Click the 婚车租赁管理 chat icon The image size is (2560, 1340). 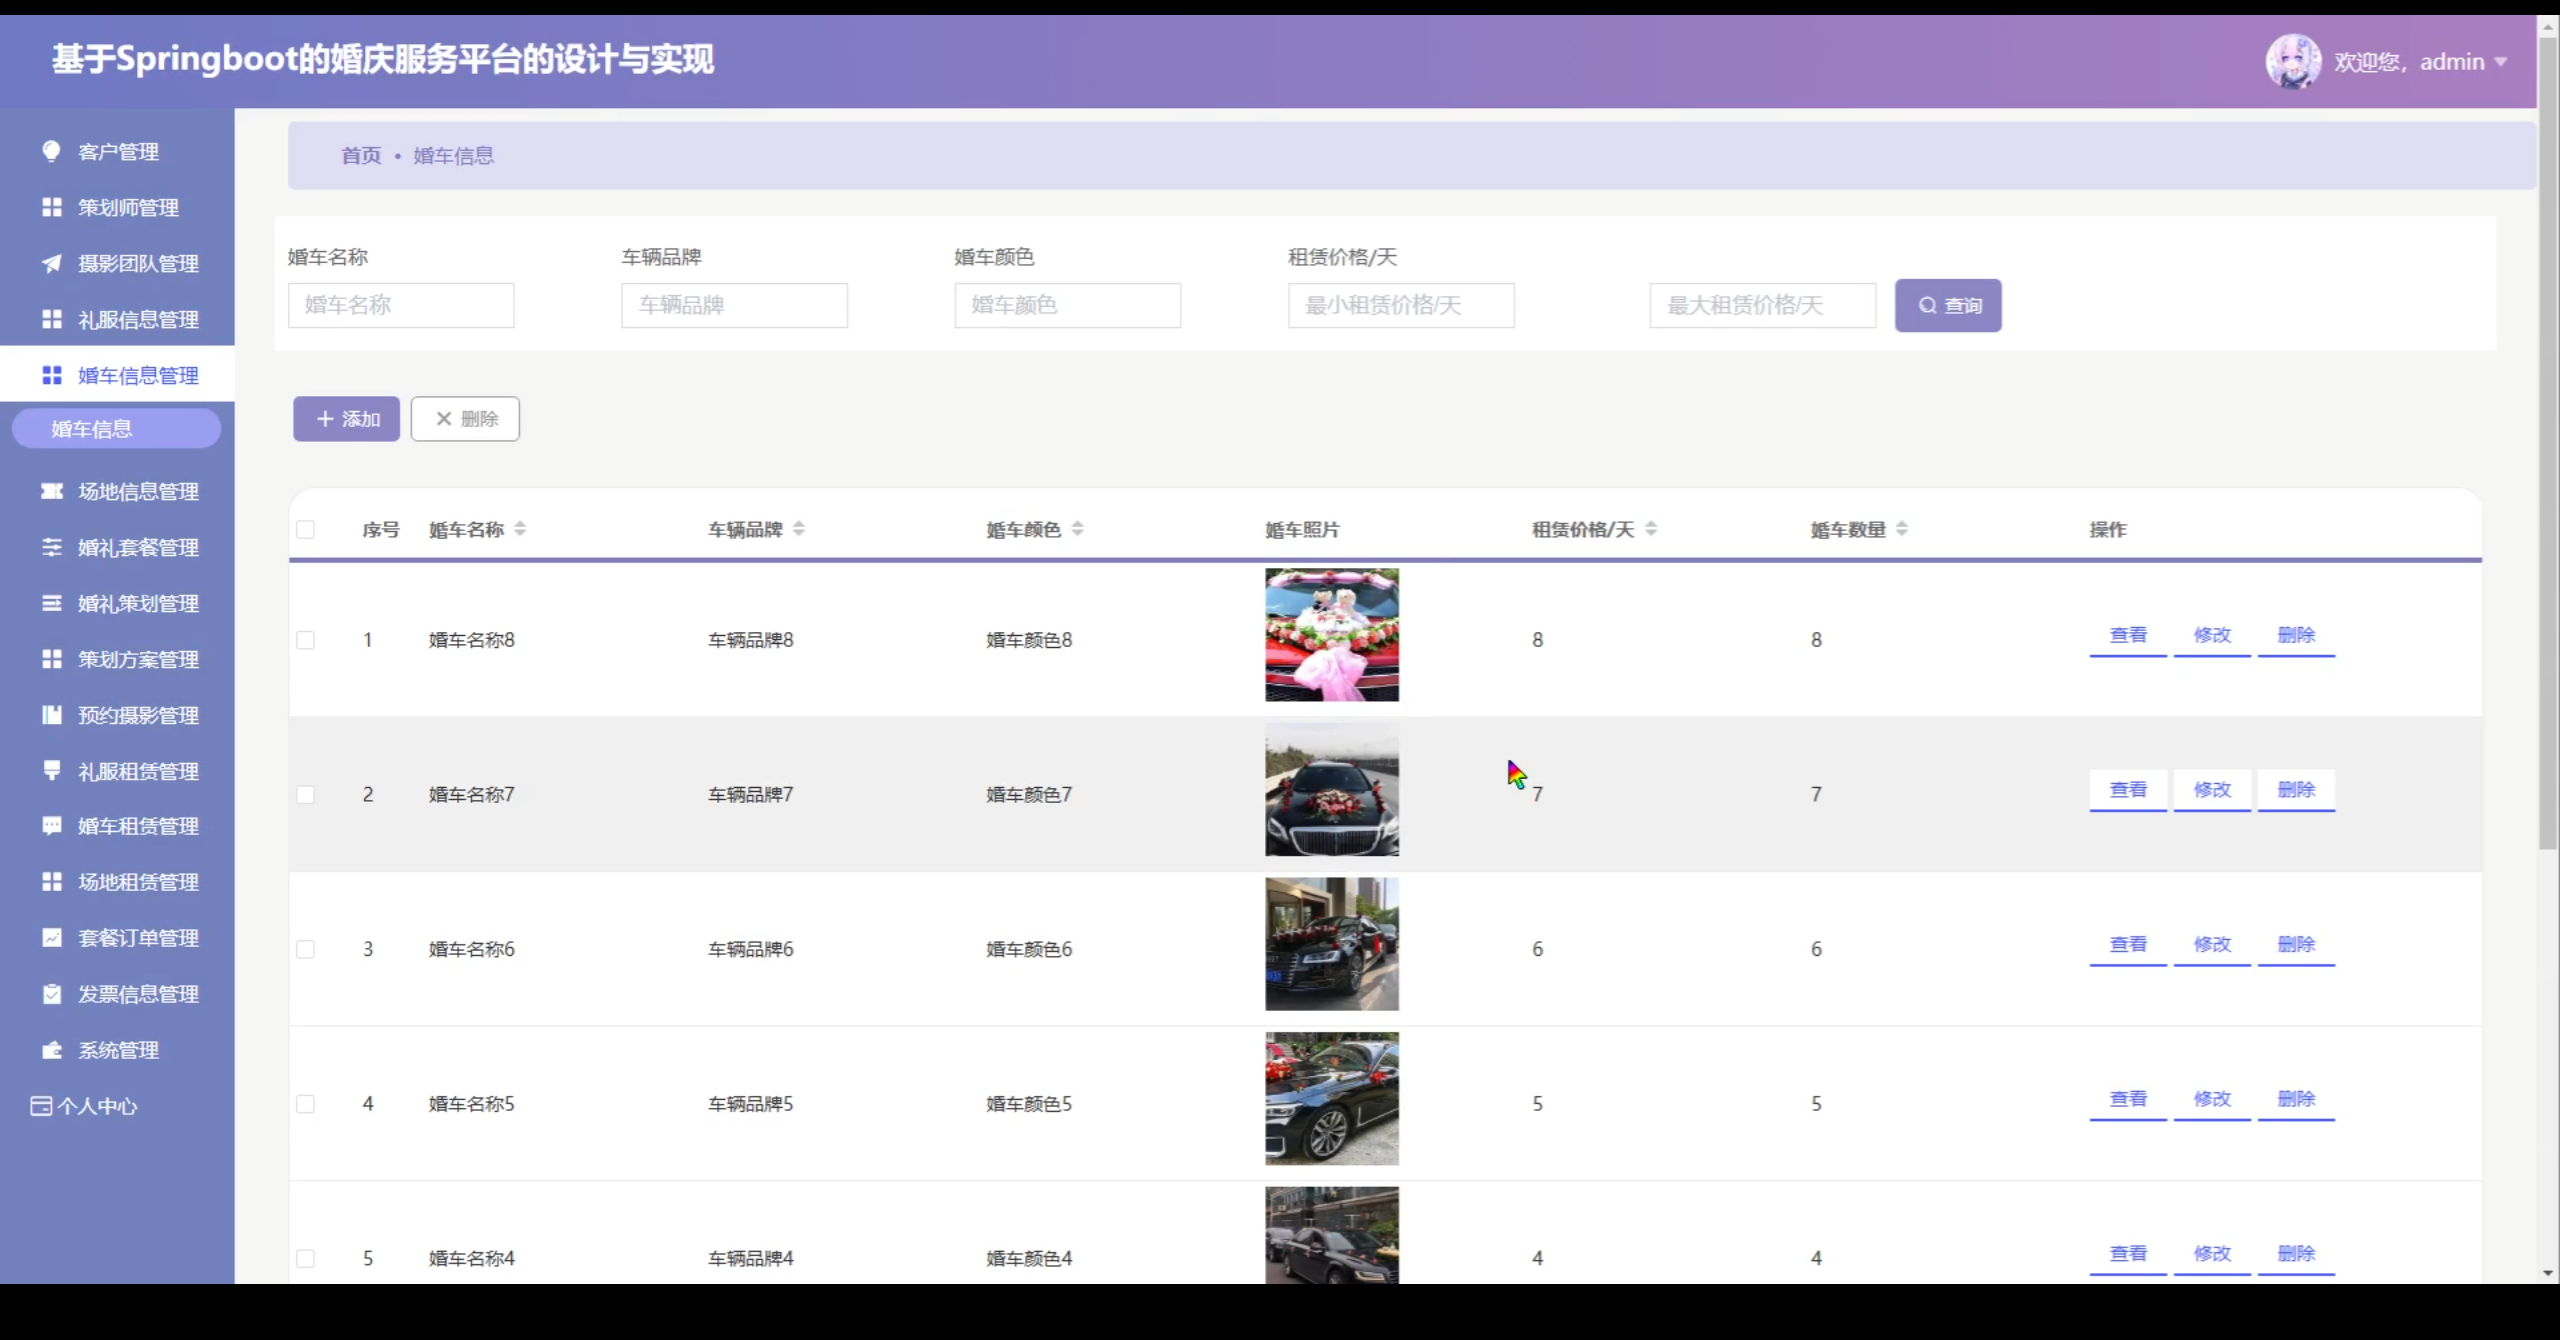(51, 826)
